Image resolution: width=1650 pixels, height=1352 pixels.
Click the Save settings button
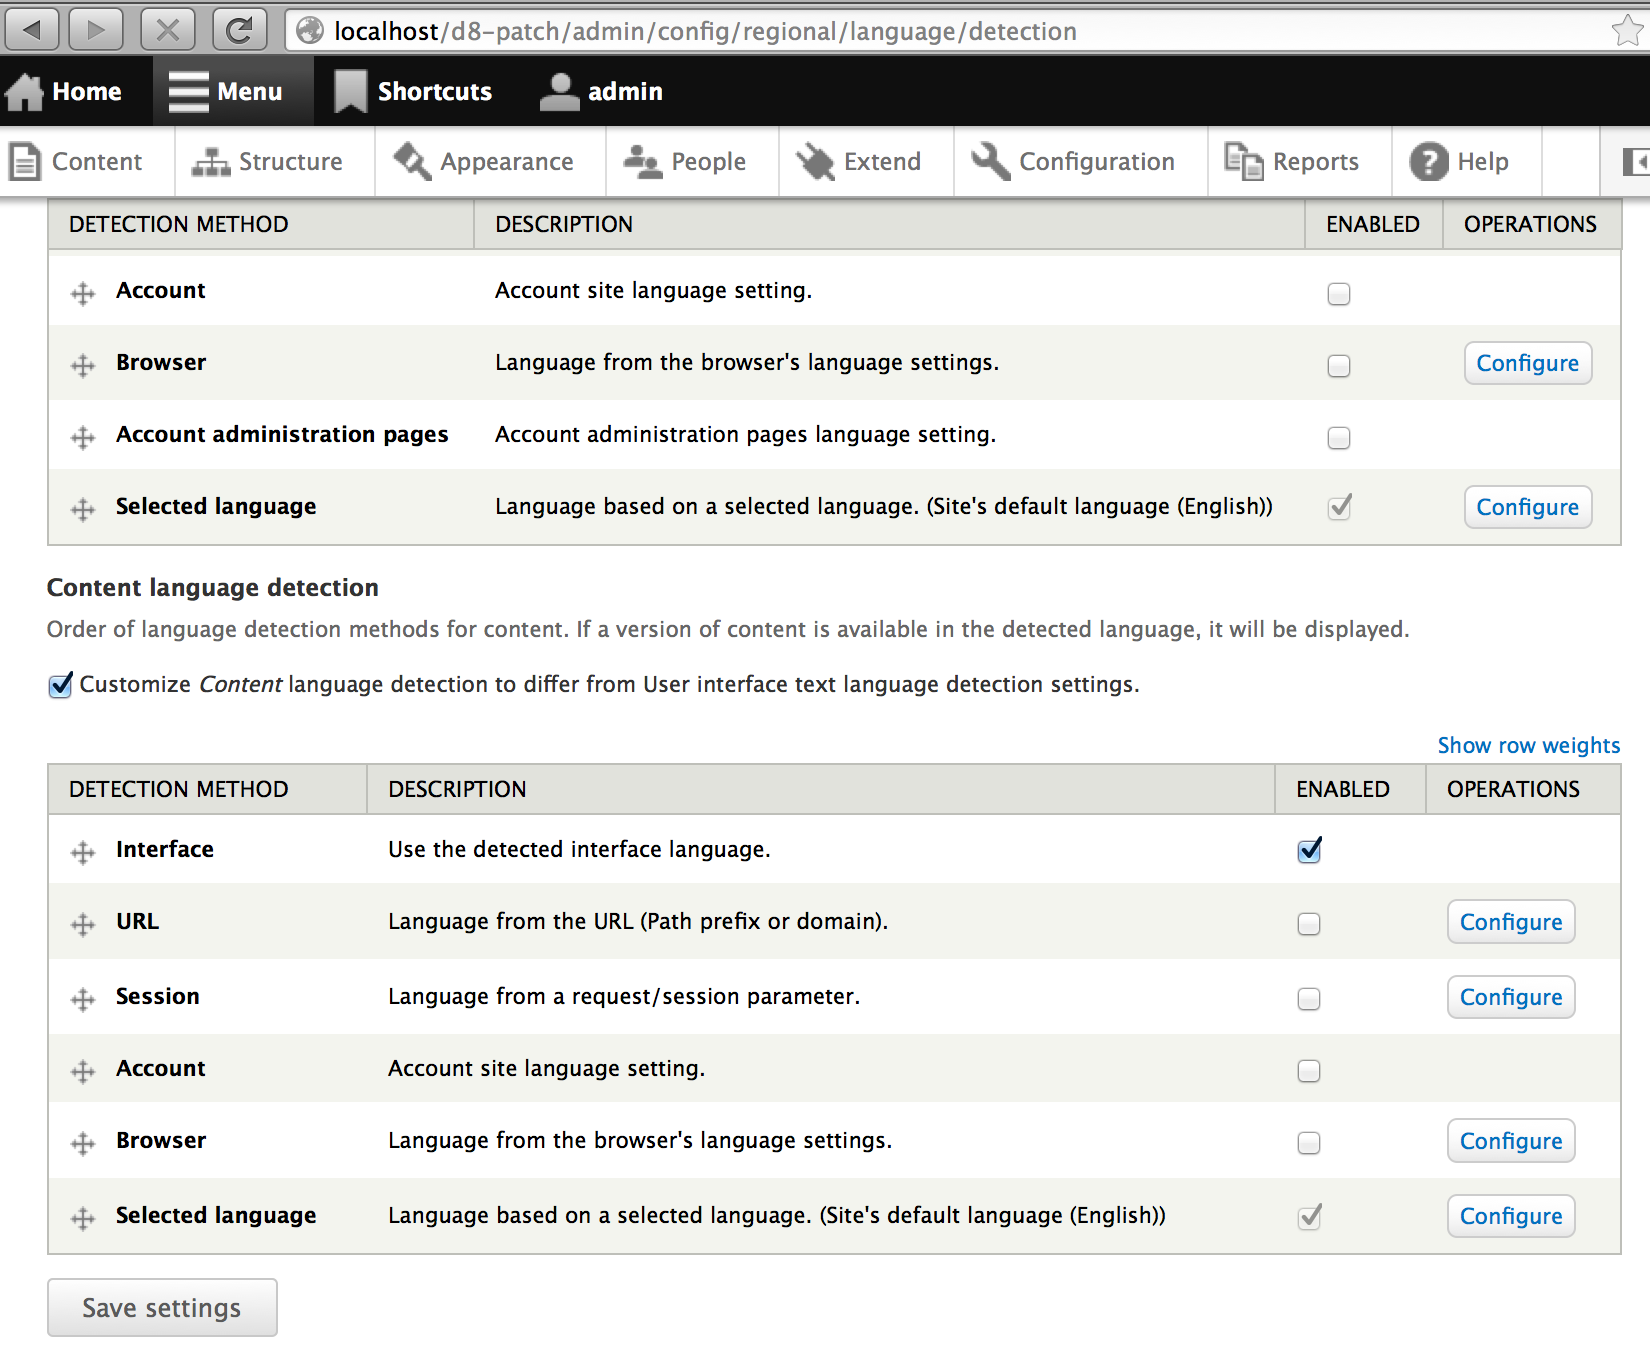coord(161,1307)
